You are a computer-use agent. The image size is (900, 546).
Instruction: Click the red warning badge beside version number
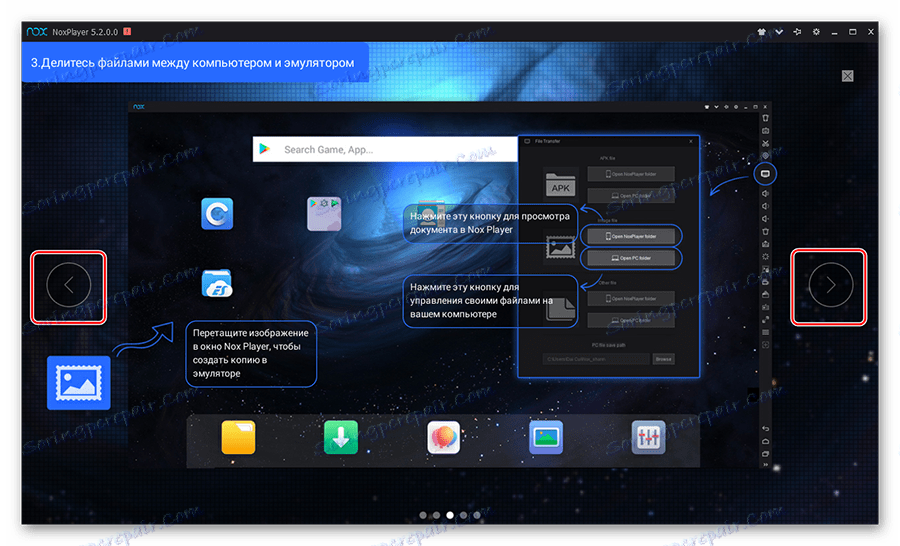click(127, 32)
